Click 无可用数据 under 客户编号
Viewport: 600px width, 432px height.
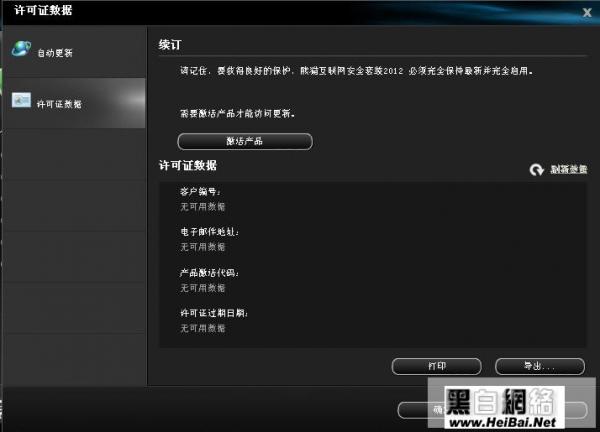pyautogui.click(x=202, y=207)
